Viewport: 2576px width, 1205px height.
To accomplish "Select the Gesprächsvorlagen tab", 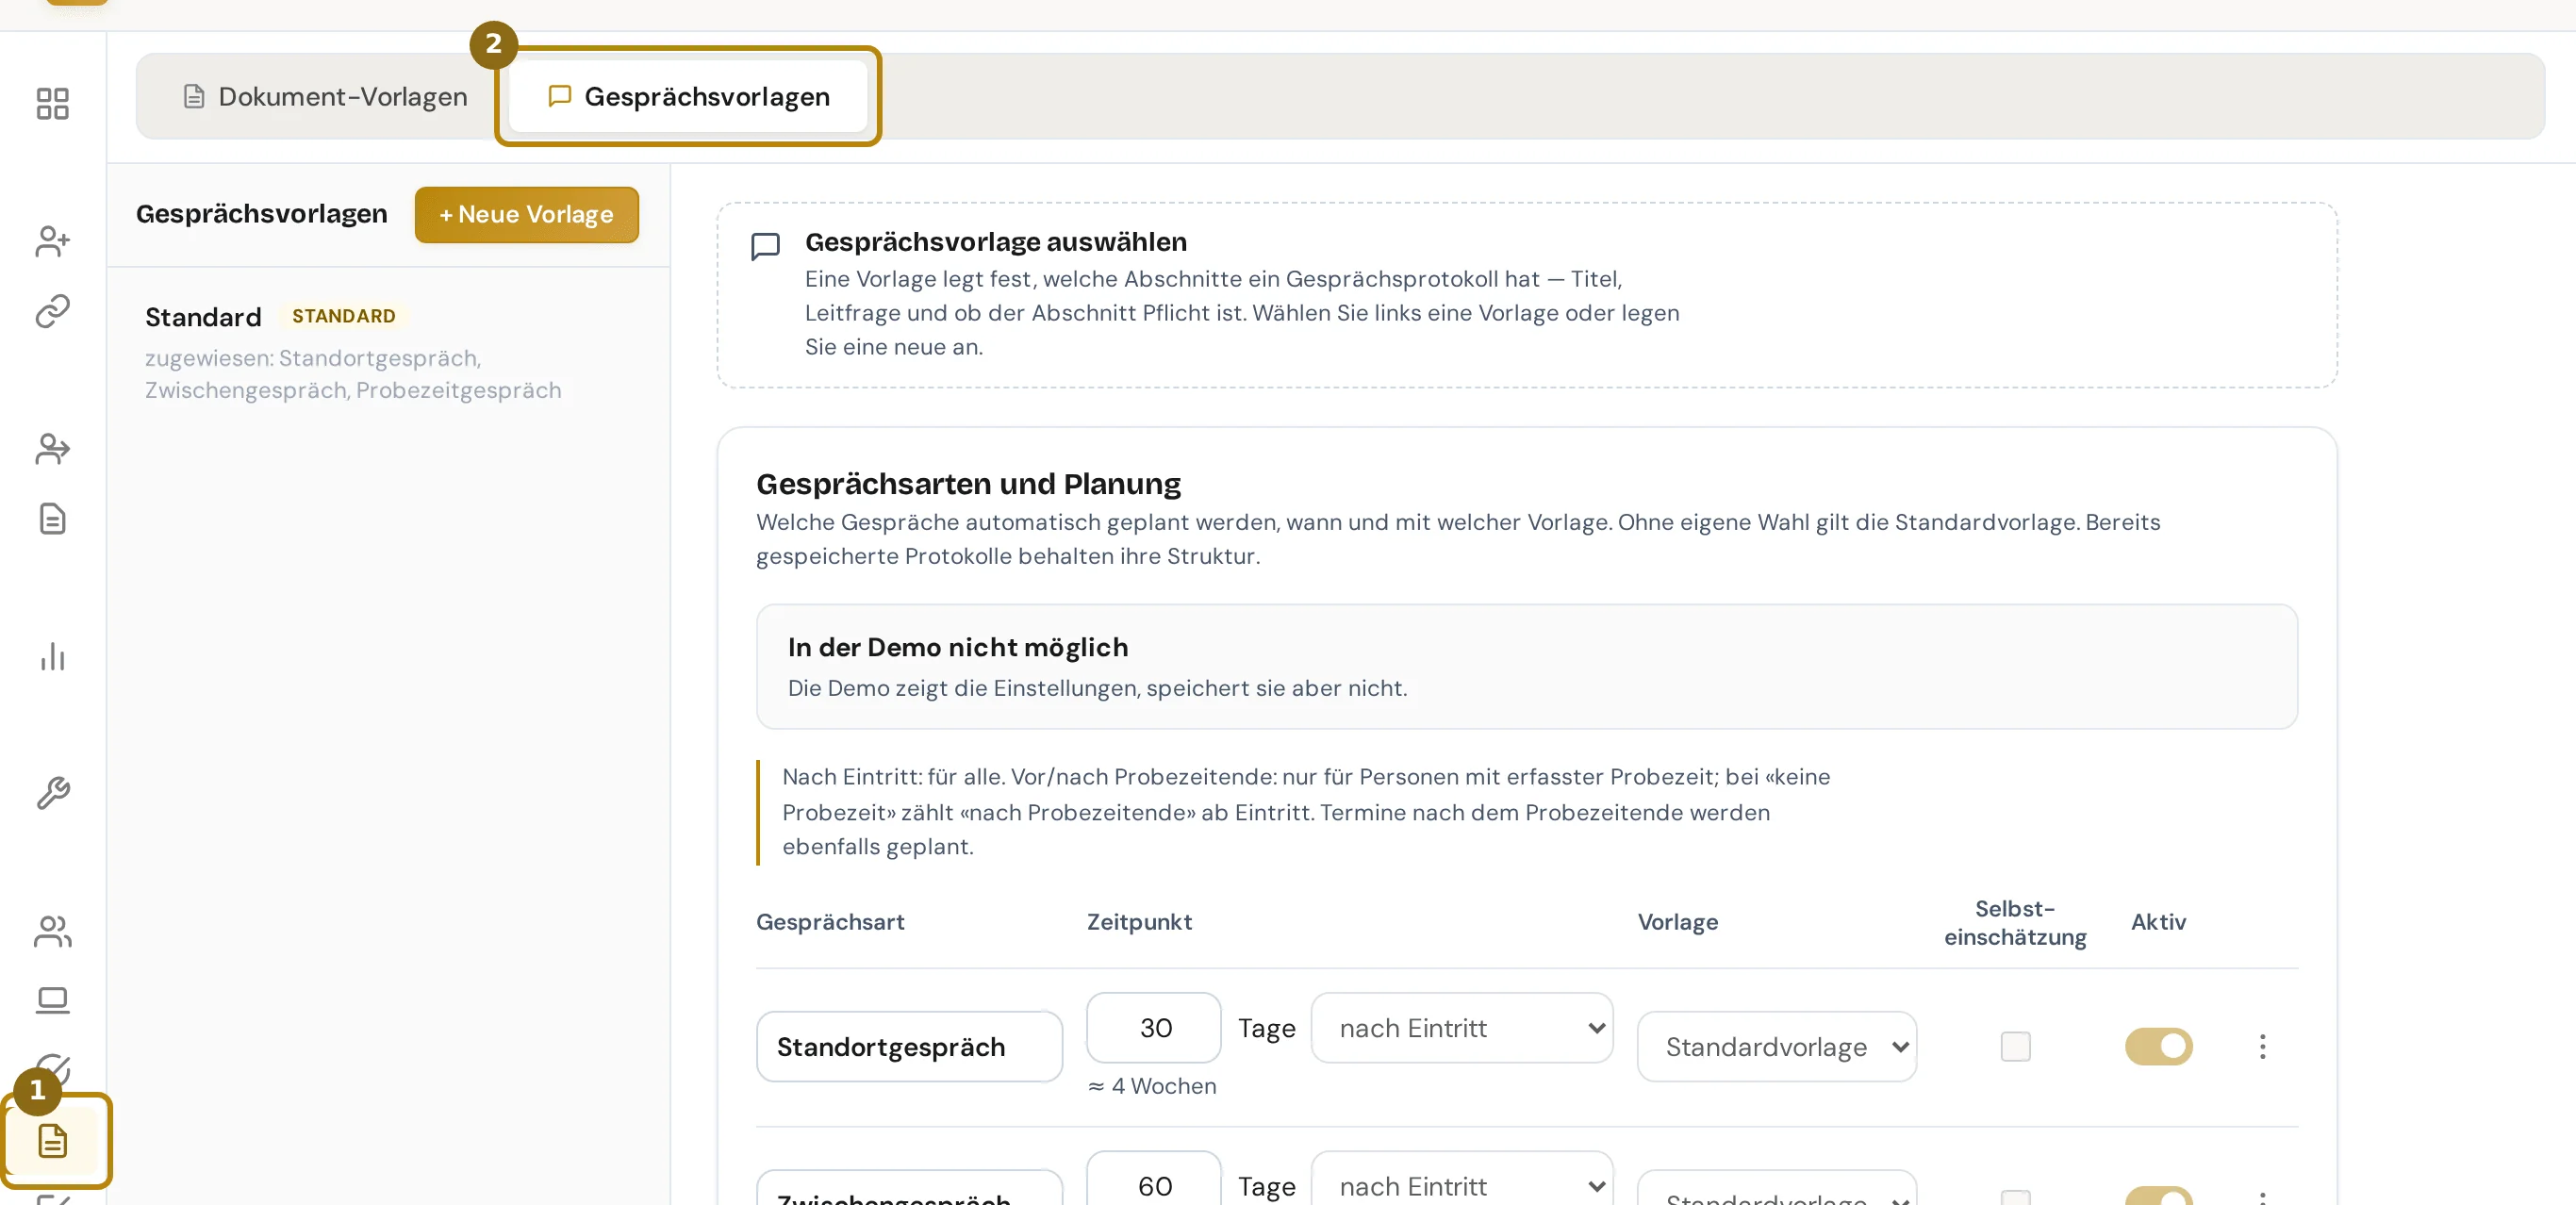I will tap(688, 96).
